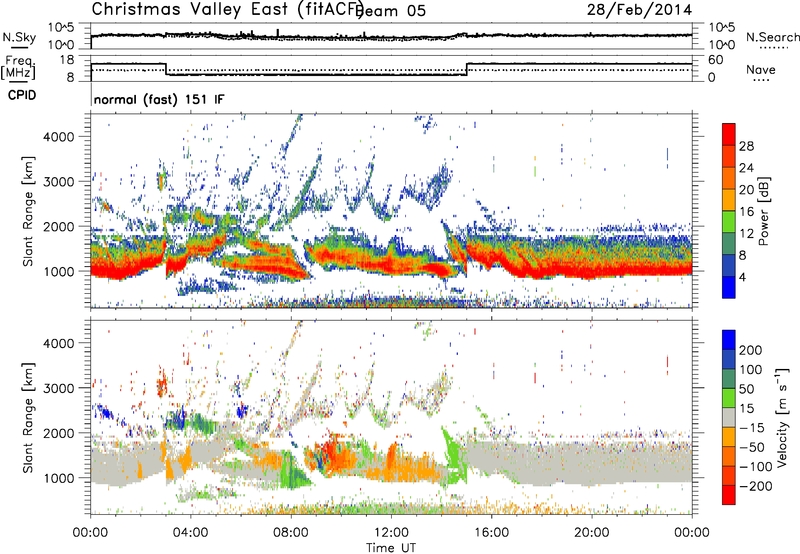The width and height of the screenshot is (800, 554).
Task: Select the 'Beam 05' label in the header
Action: [x=390, y=11]
